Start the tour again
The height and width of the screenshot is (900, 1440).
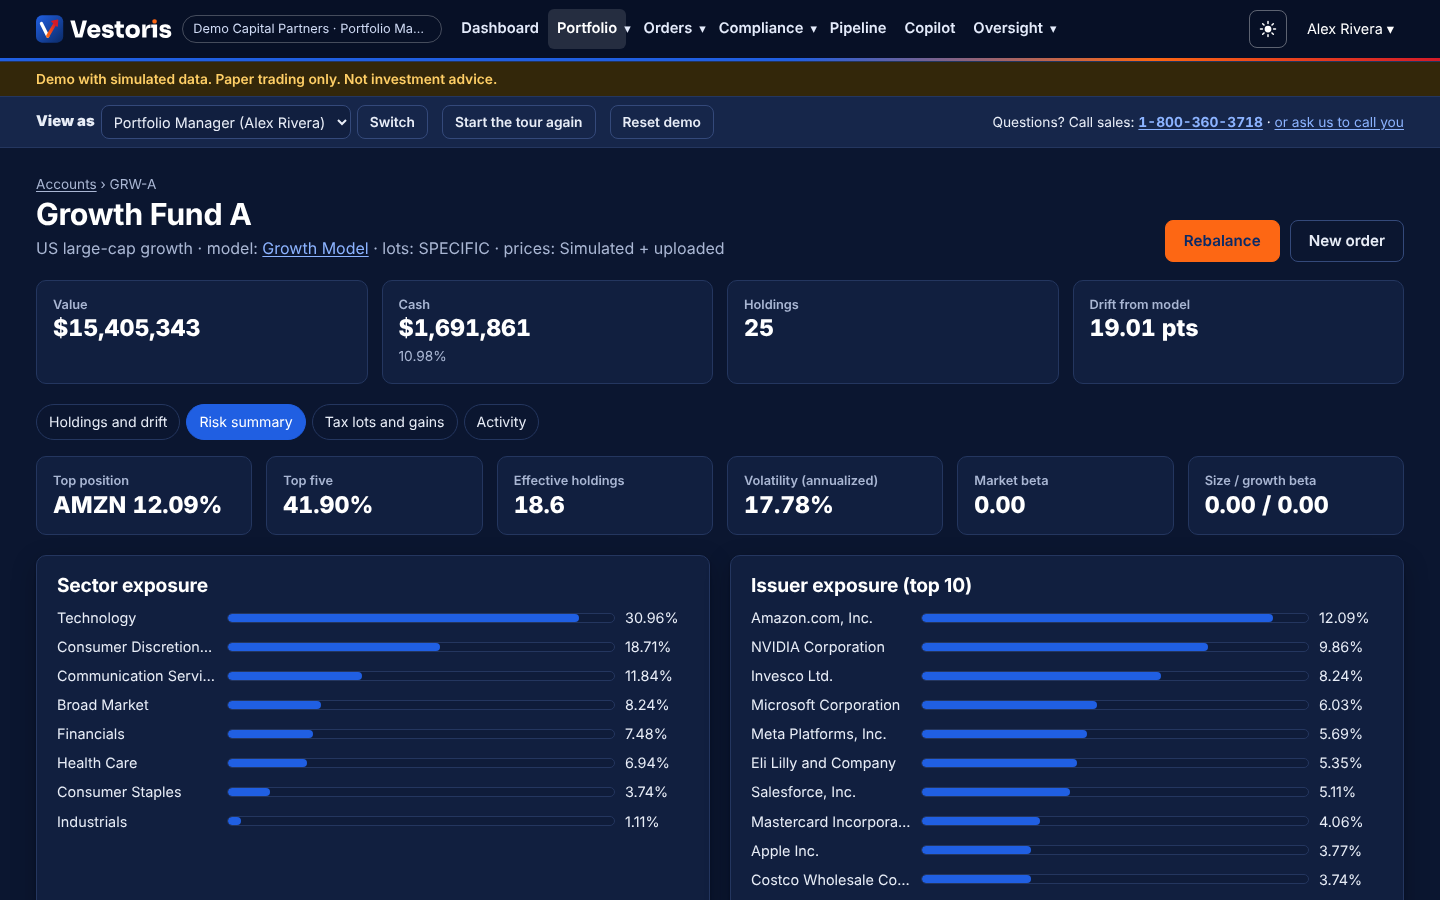(x=518, y=122)
